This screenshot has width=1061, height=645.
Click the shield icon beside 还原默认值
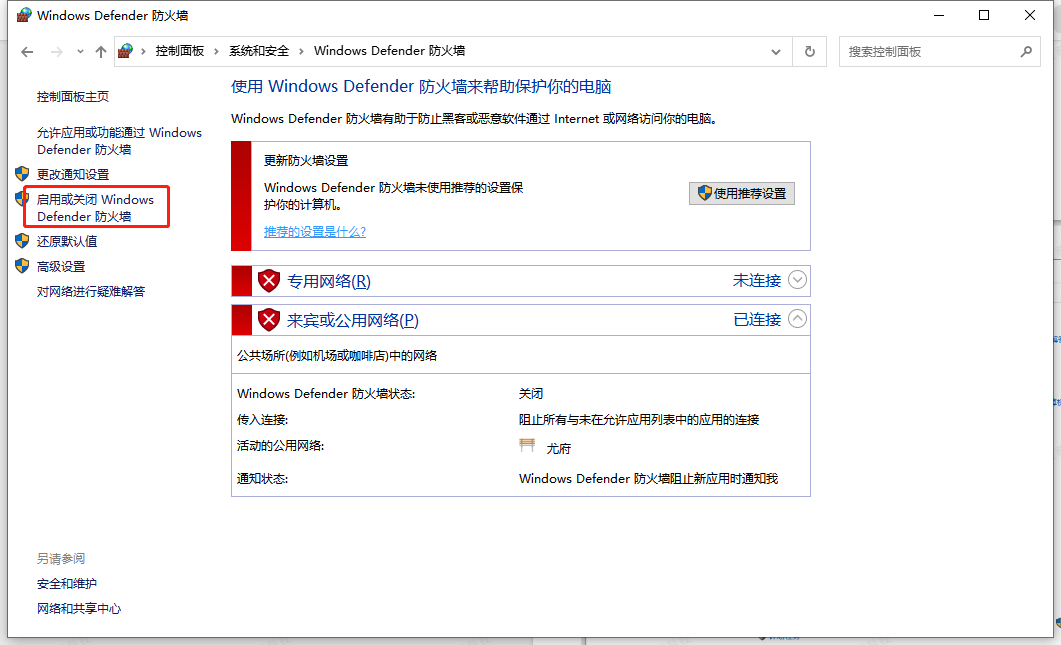[x=22, y=241]
